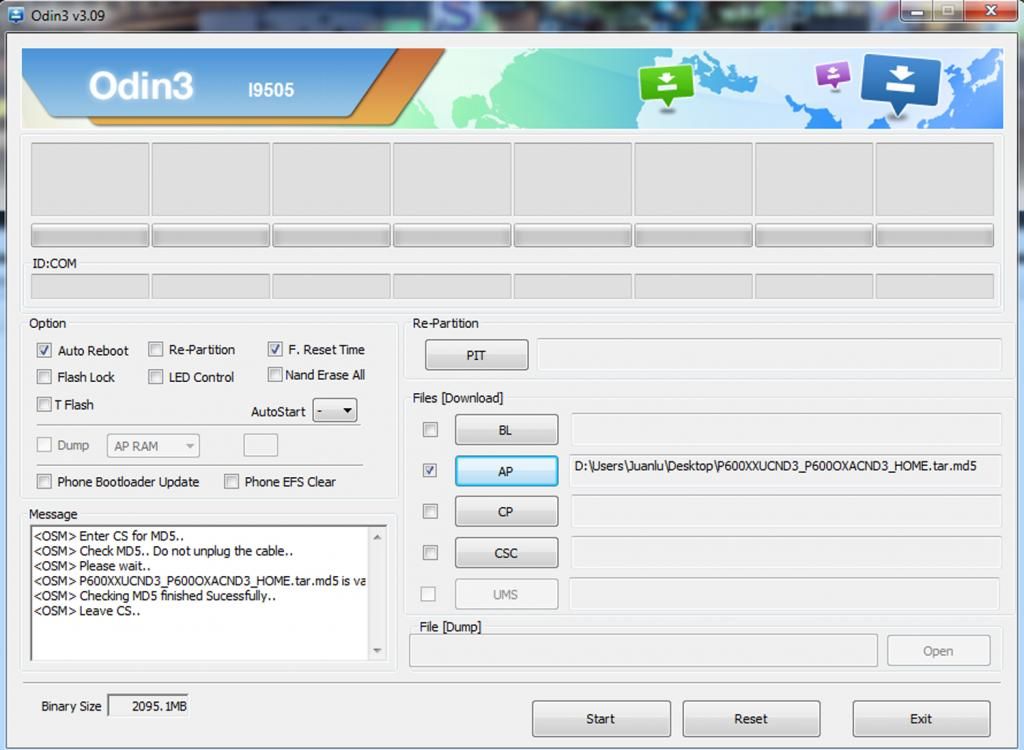Toggle the Nand Erase All checkbox
The width and height of the screenshot is (1024, 750).
click(x=275, y=375)
